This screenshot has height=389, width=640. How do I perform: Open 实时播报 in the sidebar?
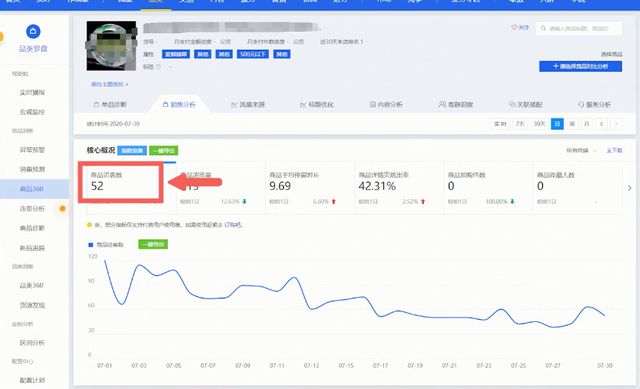coord(32,93)
